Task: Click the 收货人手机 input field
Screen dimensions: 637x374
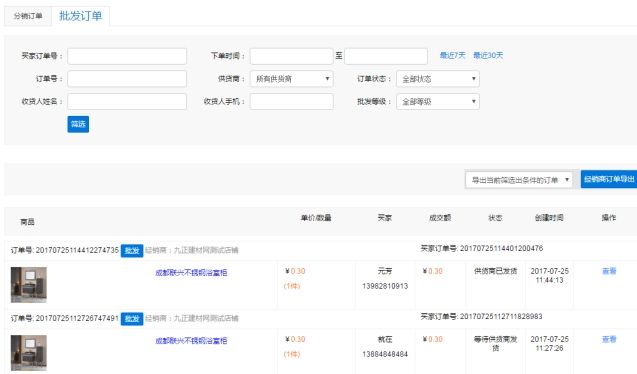Action: [x=292, y=102]
